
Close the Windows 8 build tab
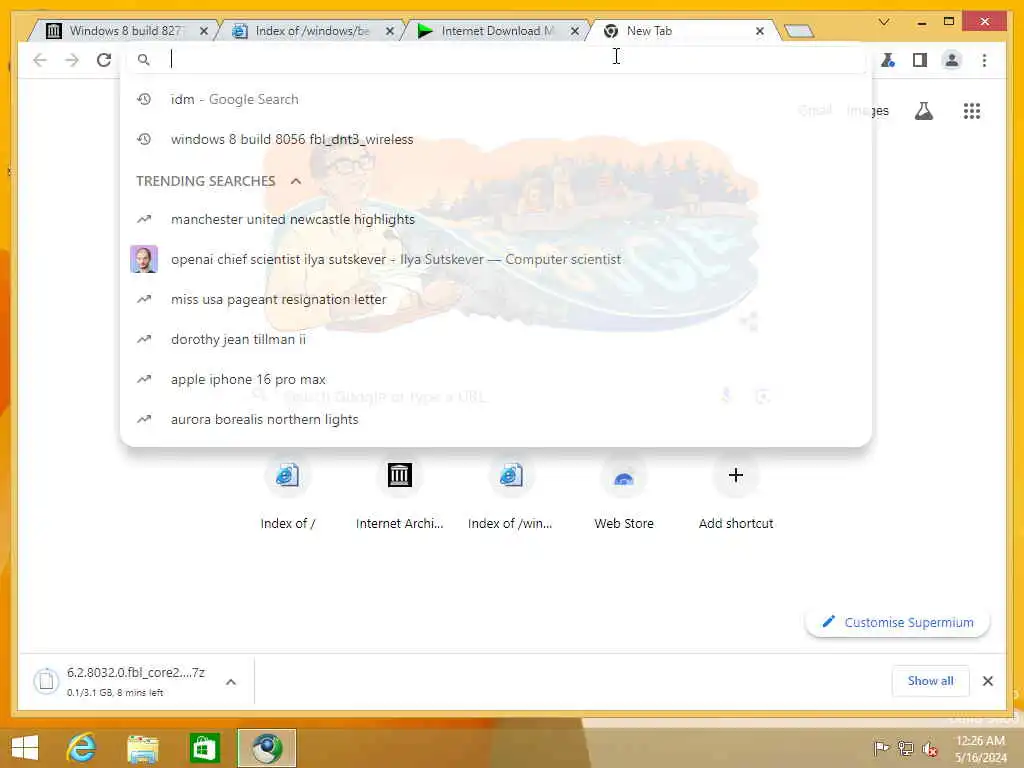[204, 31]
